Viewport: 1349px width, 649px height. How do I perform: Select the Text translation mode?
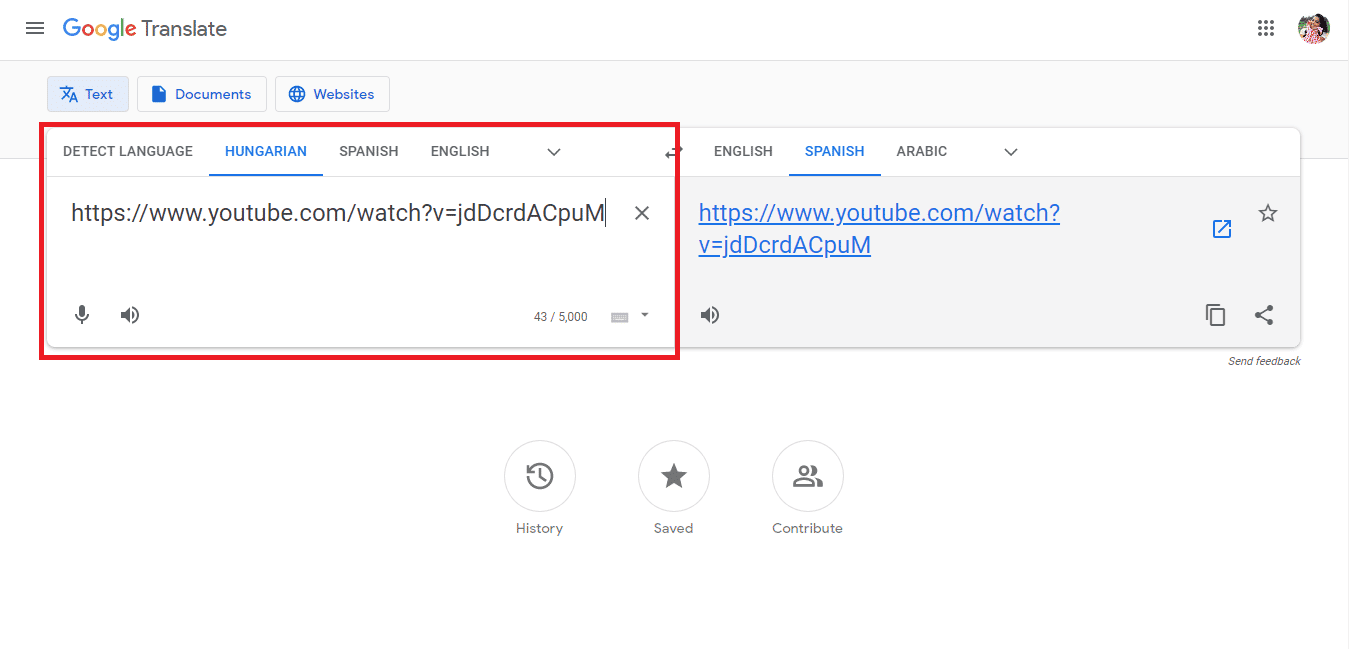(88, 94)
